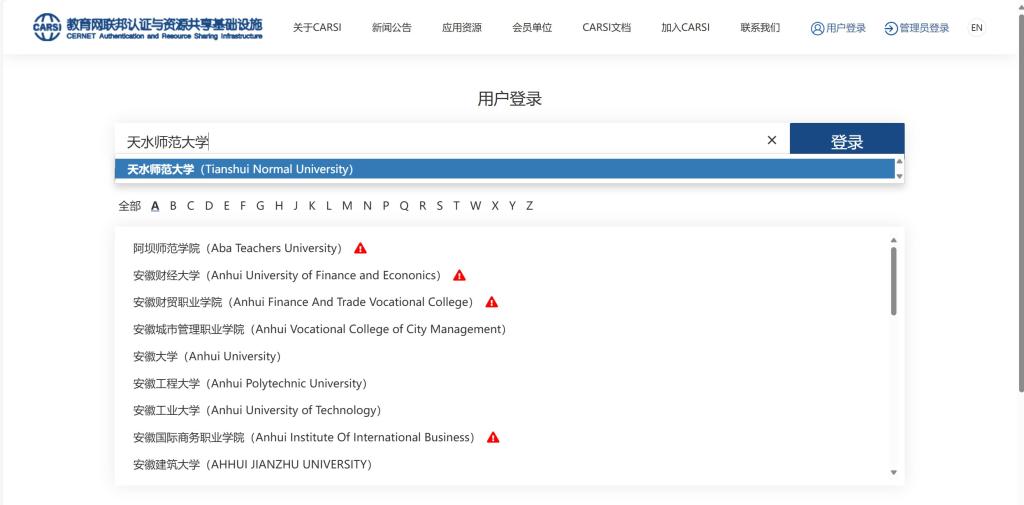Click the warning icon next to Anhui University of Finance
1024x505 pixels.
coord(459,275)
